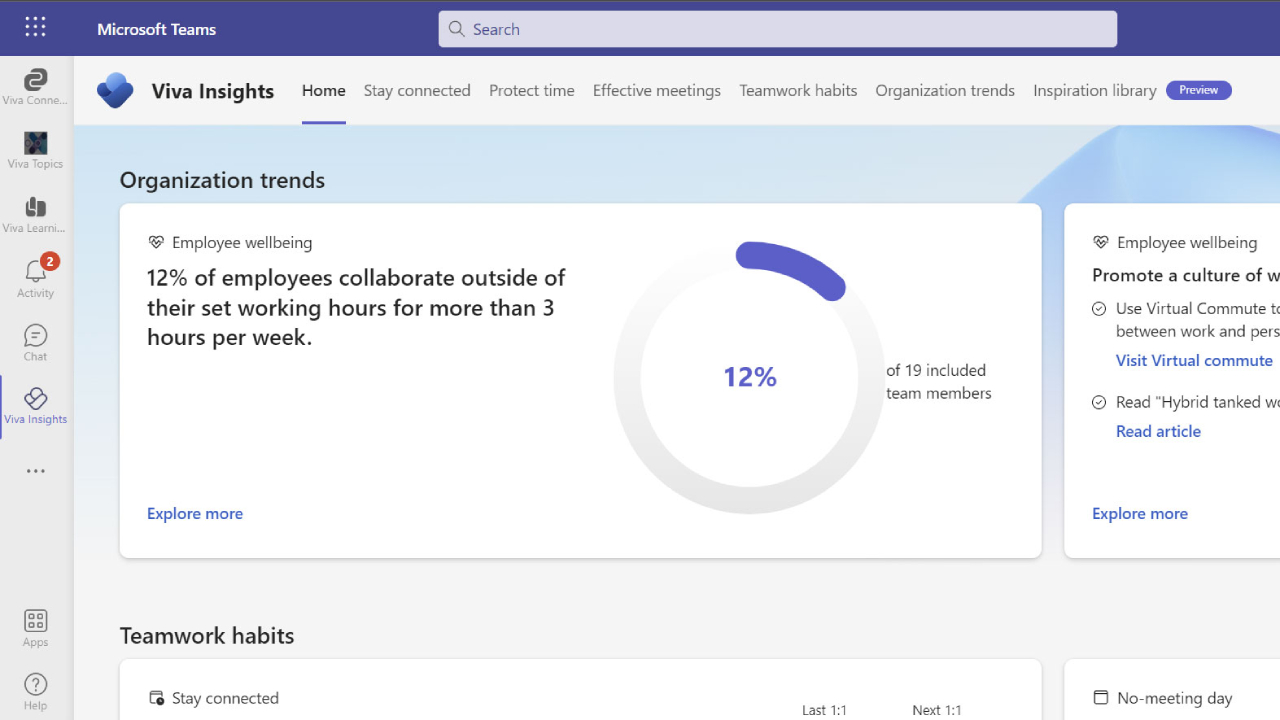
Task: Open Viva Learning from the sidebar
Action: [x=35, y=208]
